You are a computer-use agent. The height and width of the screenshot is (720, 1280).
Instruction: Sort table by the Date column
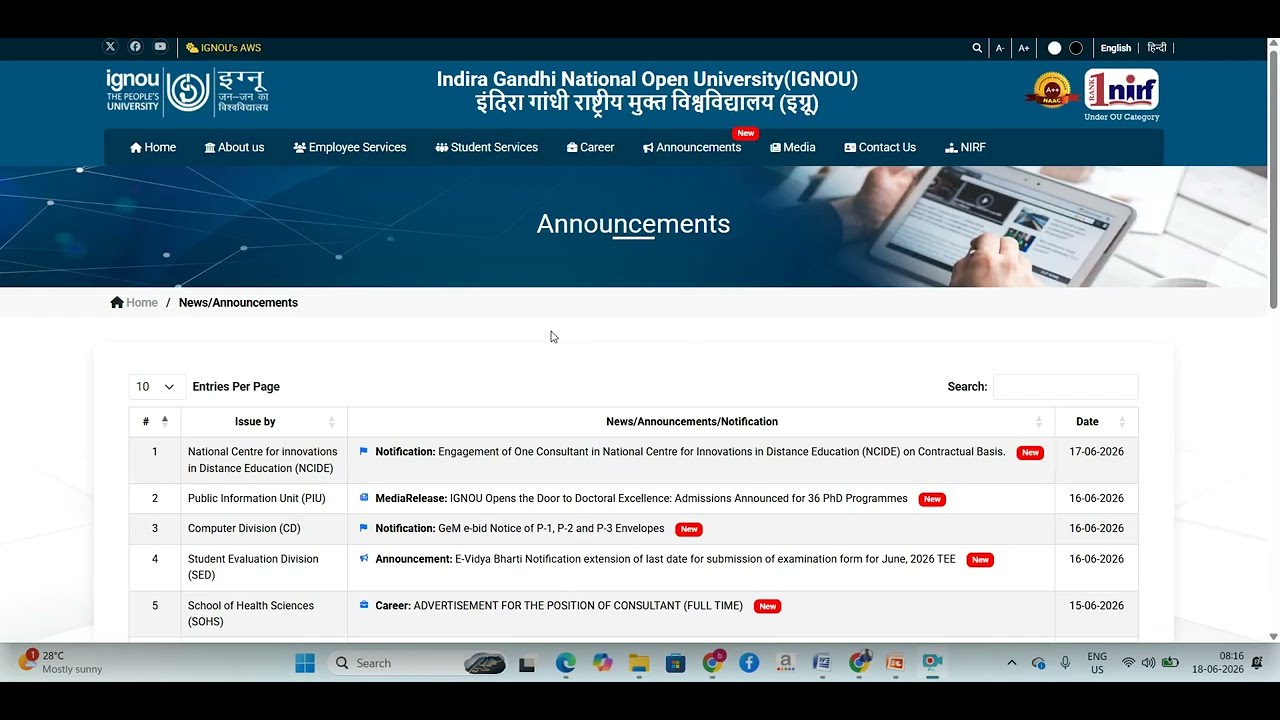click(x=1096, y=421)
